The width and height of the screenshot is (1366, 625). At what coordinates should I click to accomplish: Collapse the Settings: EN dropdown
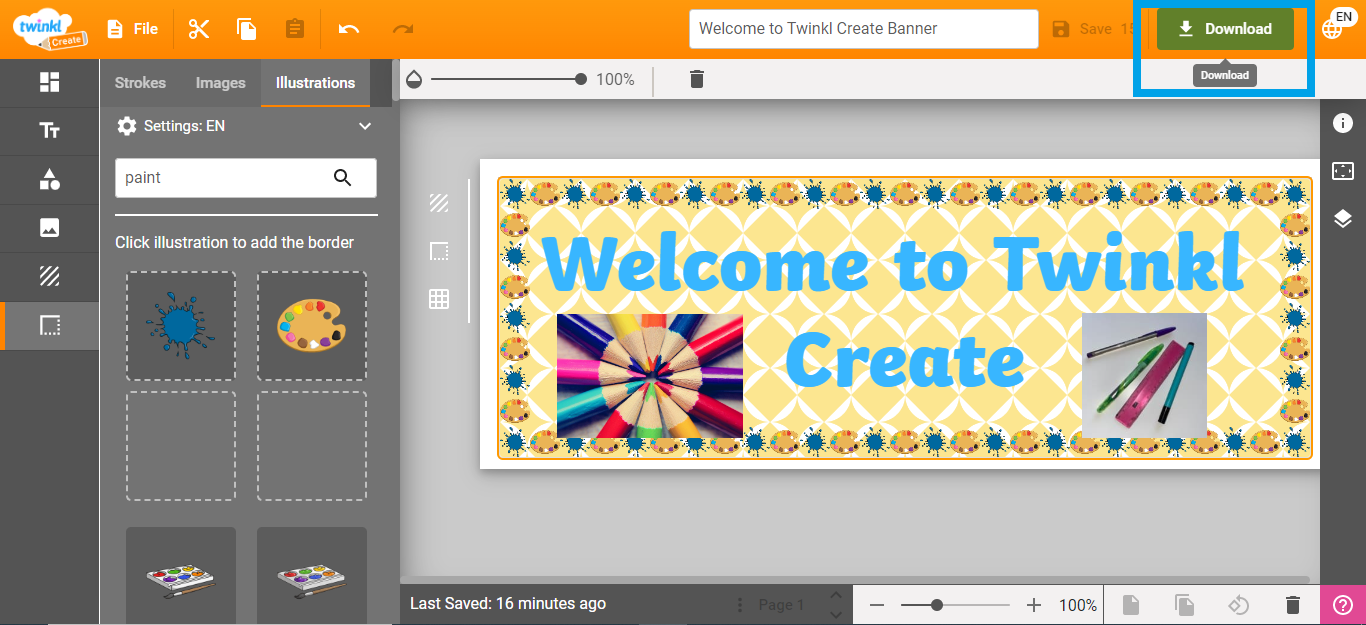(364, 126)
